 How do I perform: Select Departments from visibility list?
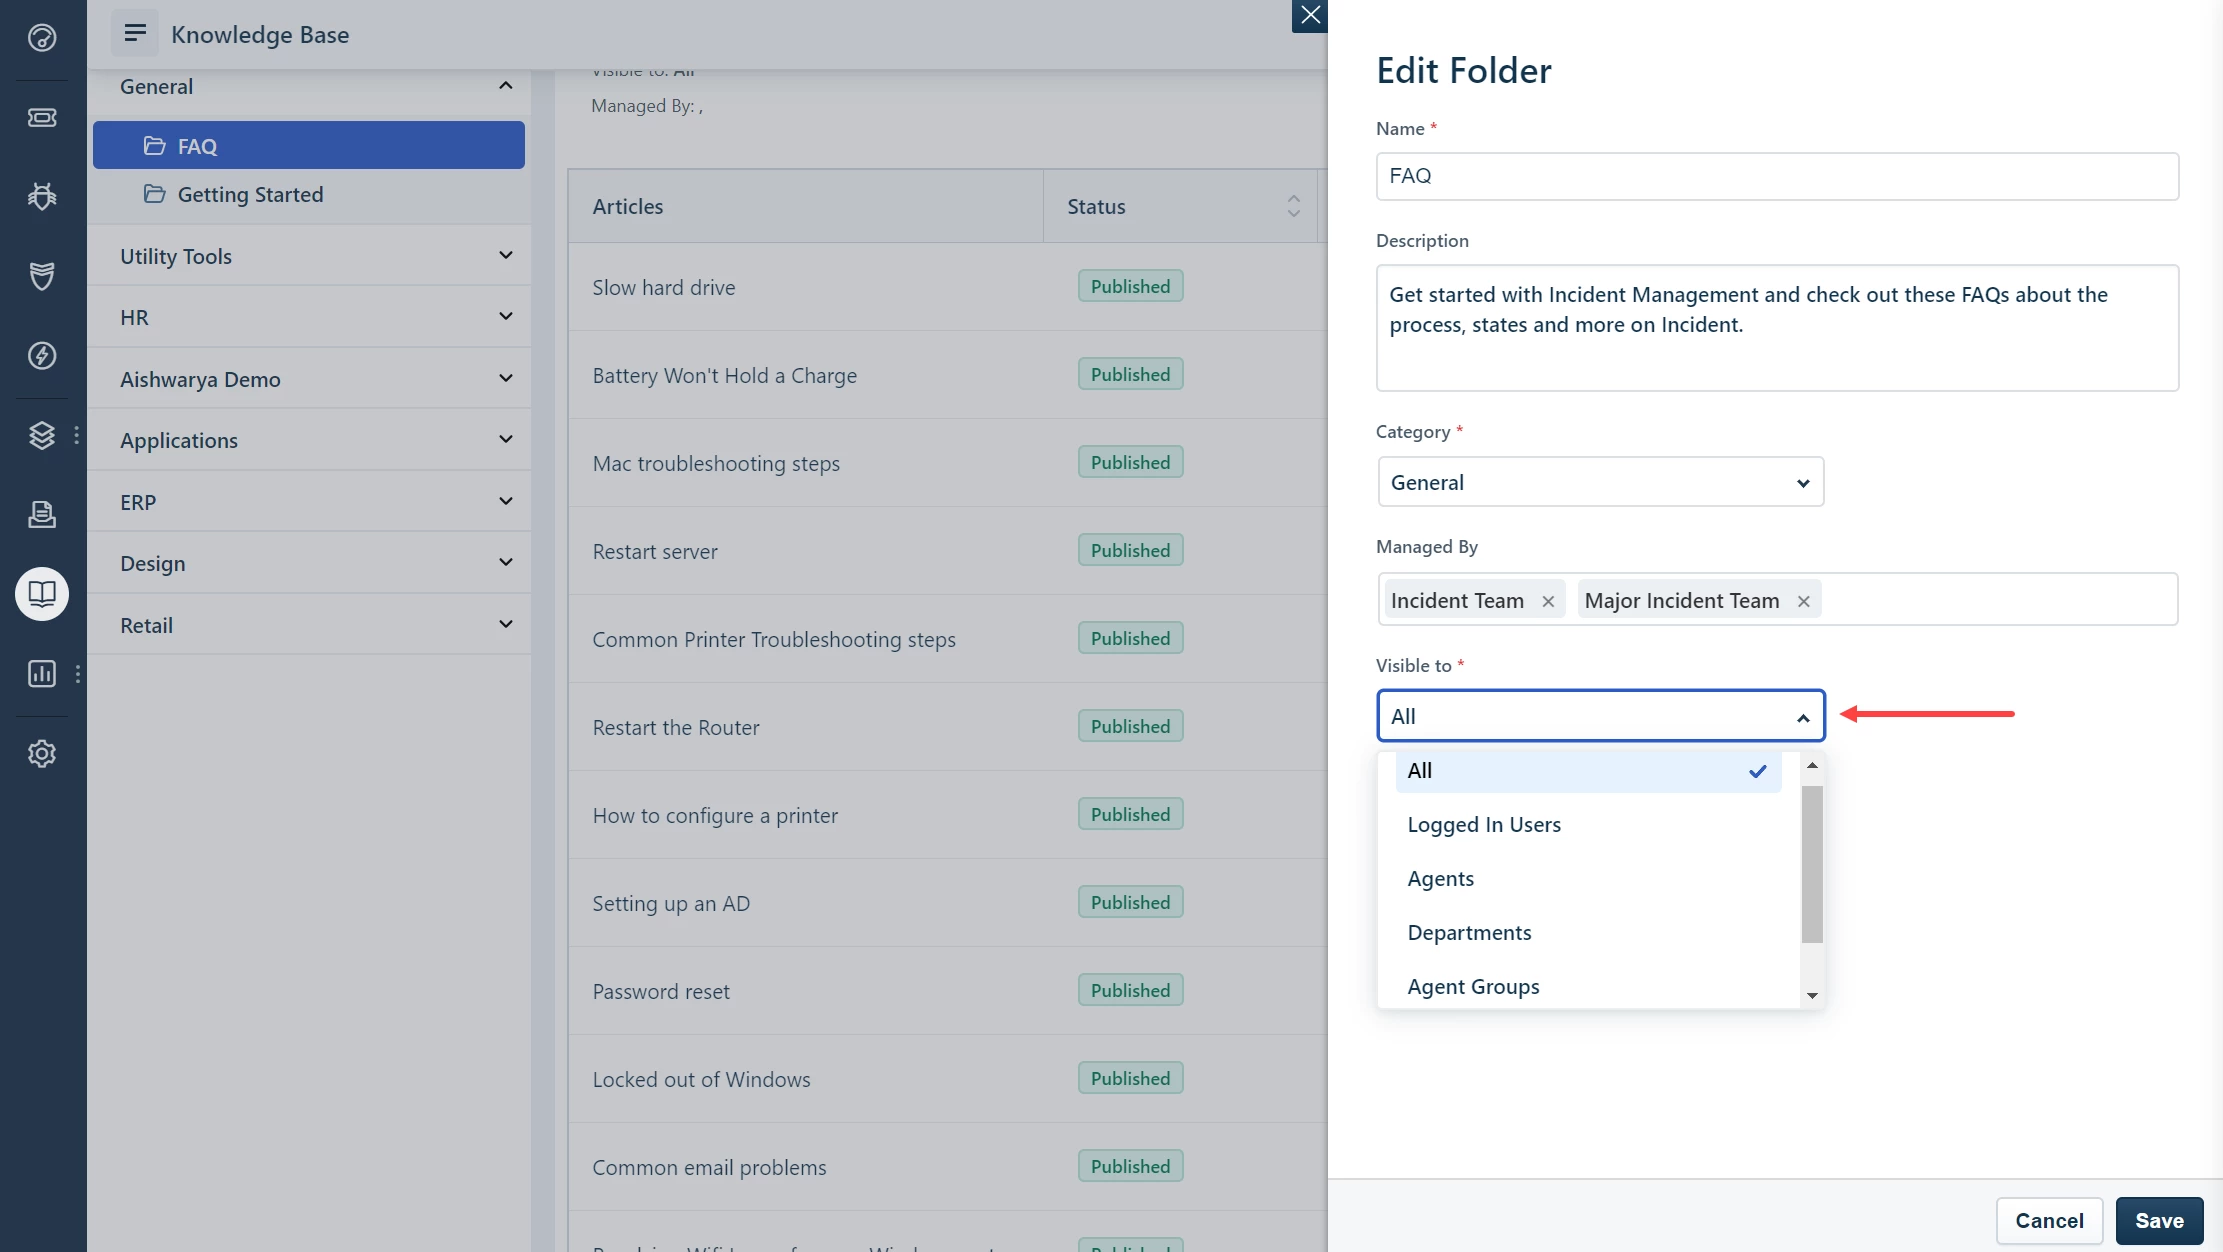point(1469,933)
